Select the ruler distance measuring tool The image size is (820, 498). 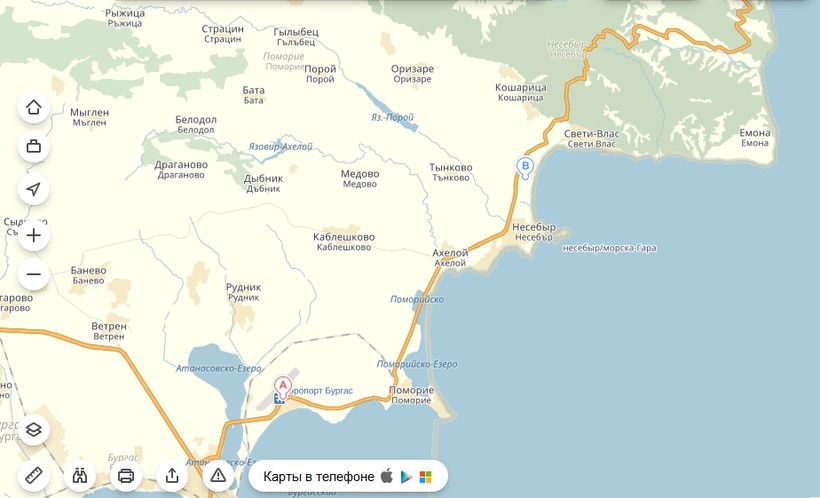33,476
